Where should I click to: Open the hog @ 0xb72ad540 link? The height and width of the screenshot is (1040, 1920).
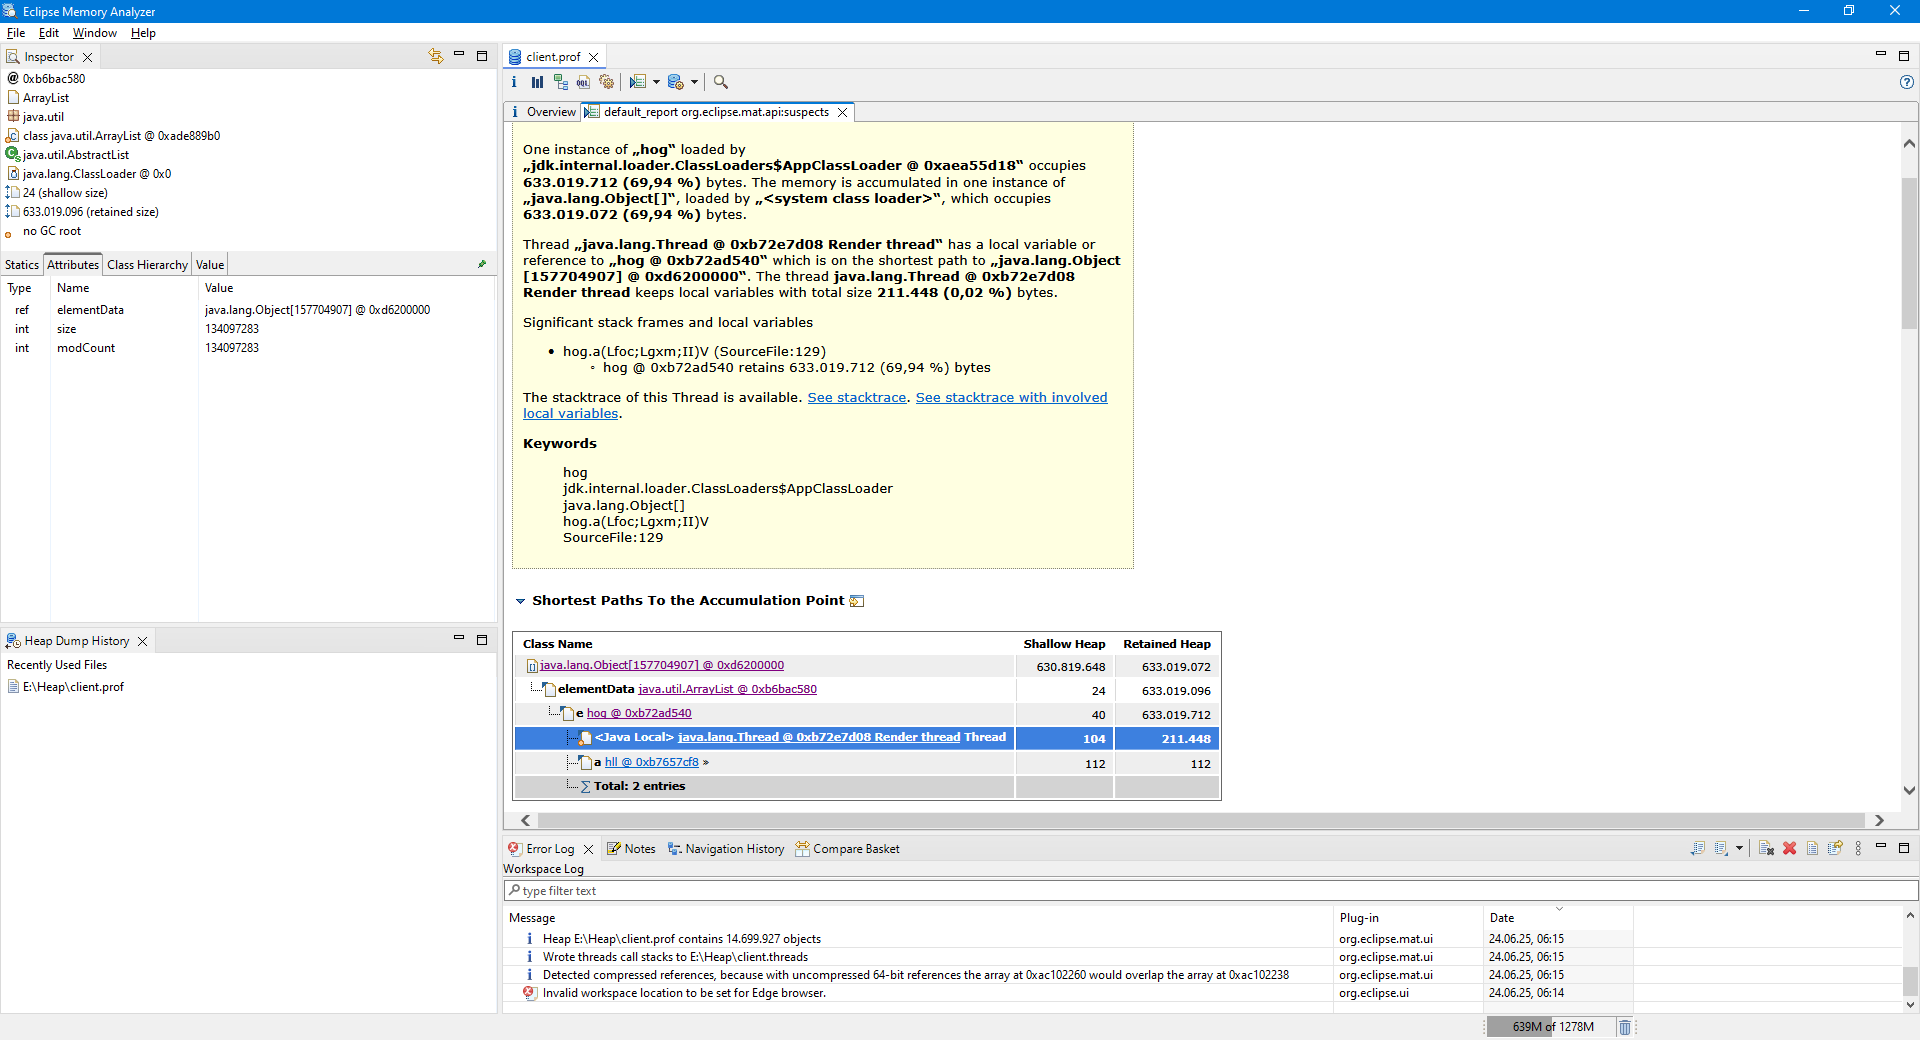639,713
